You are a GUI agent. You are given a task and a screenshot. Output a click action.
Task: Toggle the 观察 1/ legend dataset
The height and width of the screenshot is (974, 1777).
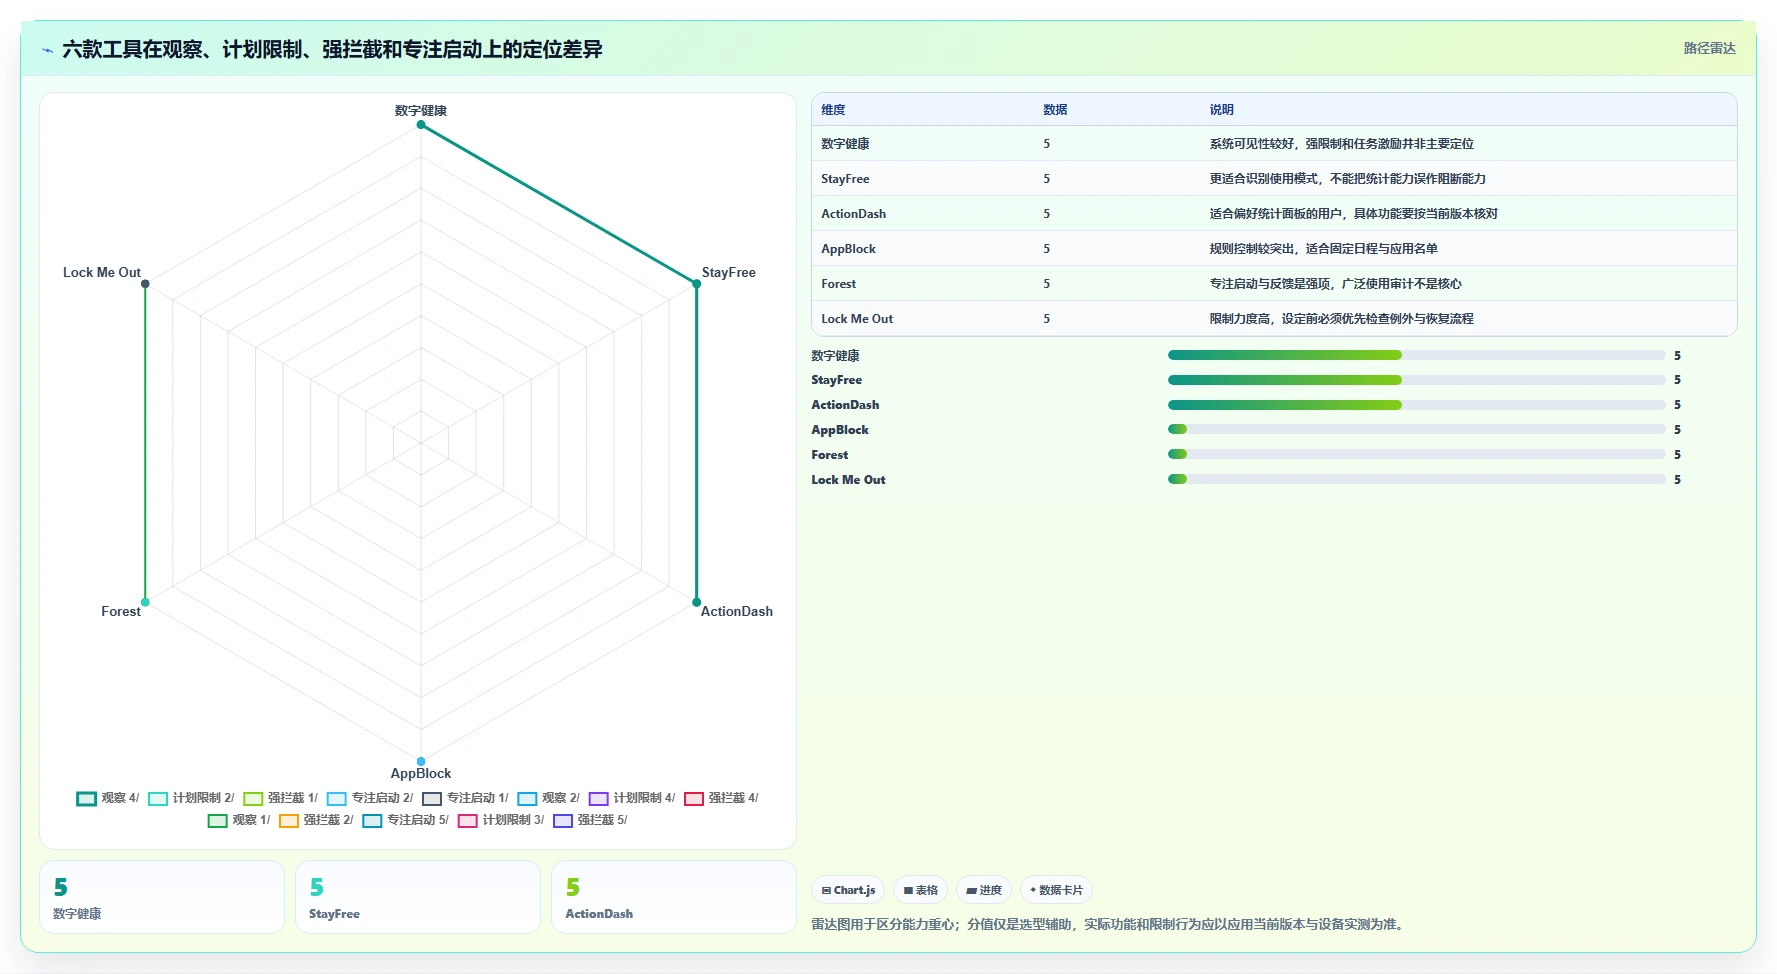tap(239, 820)
